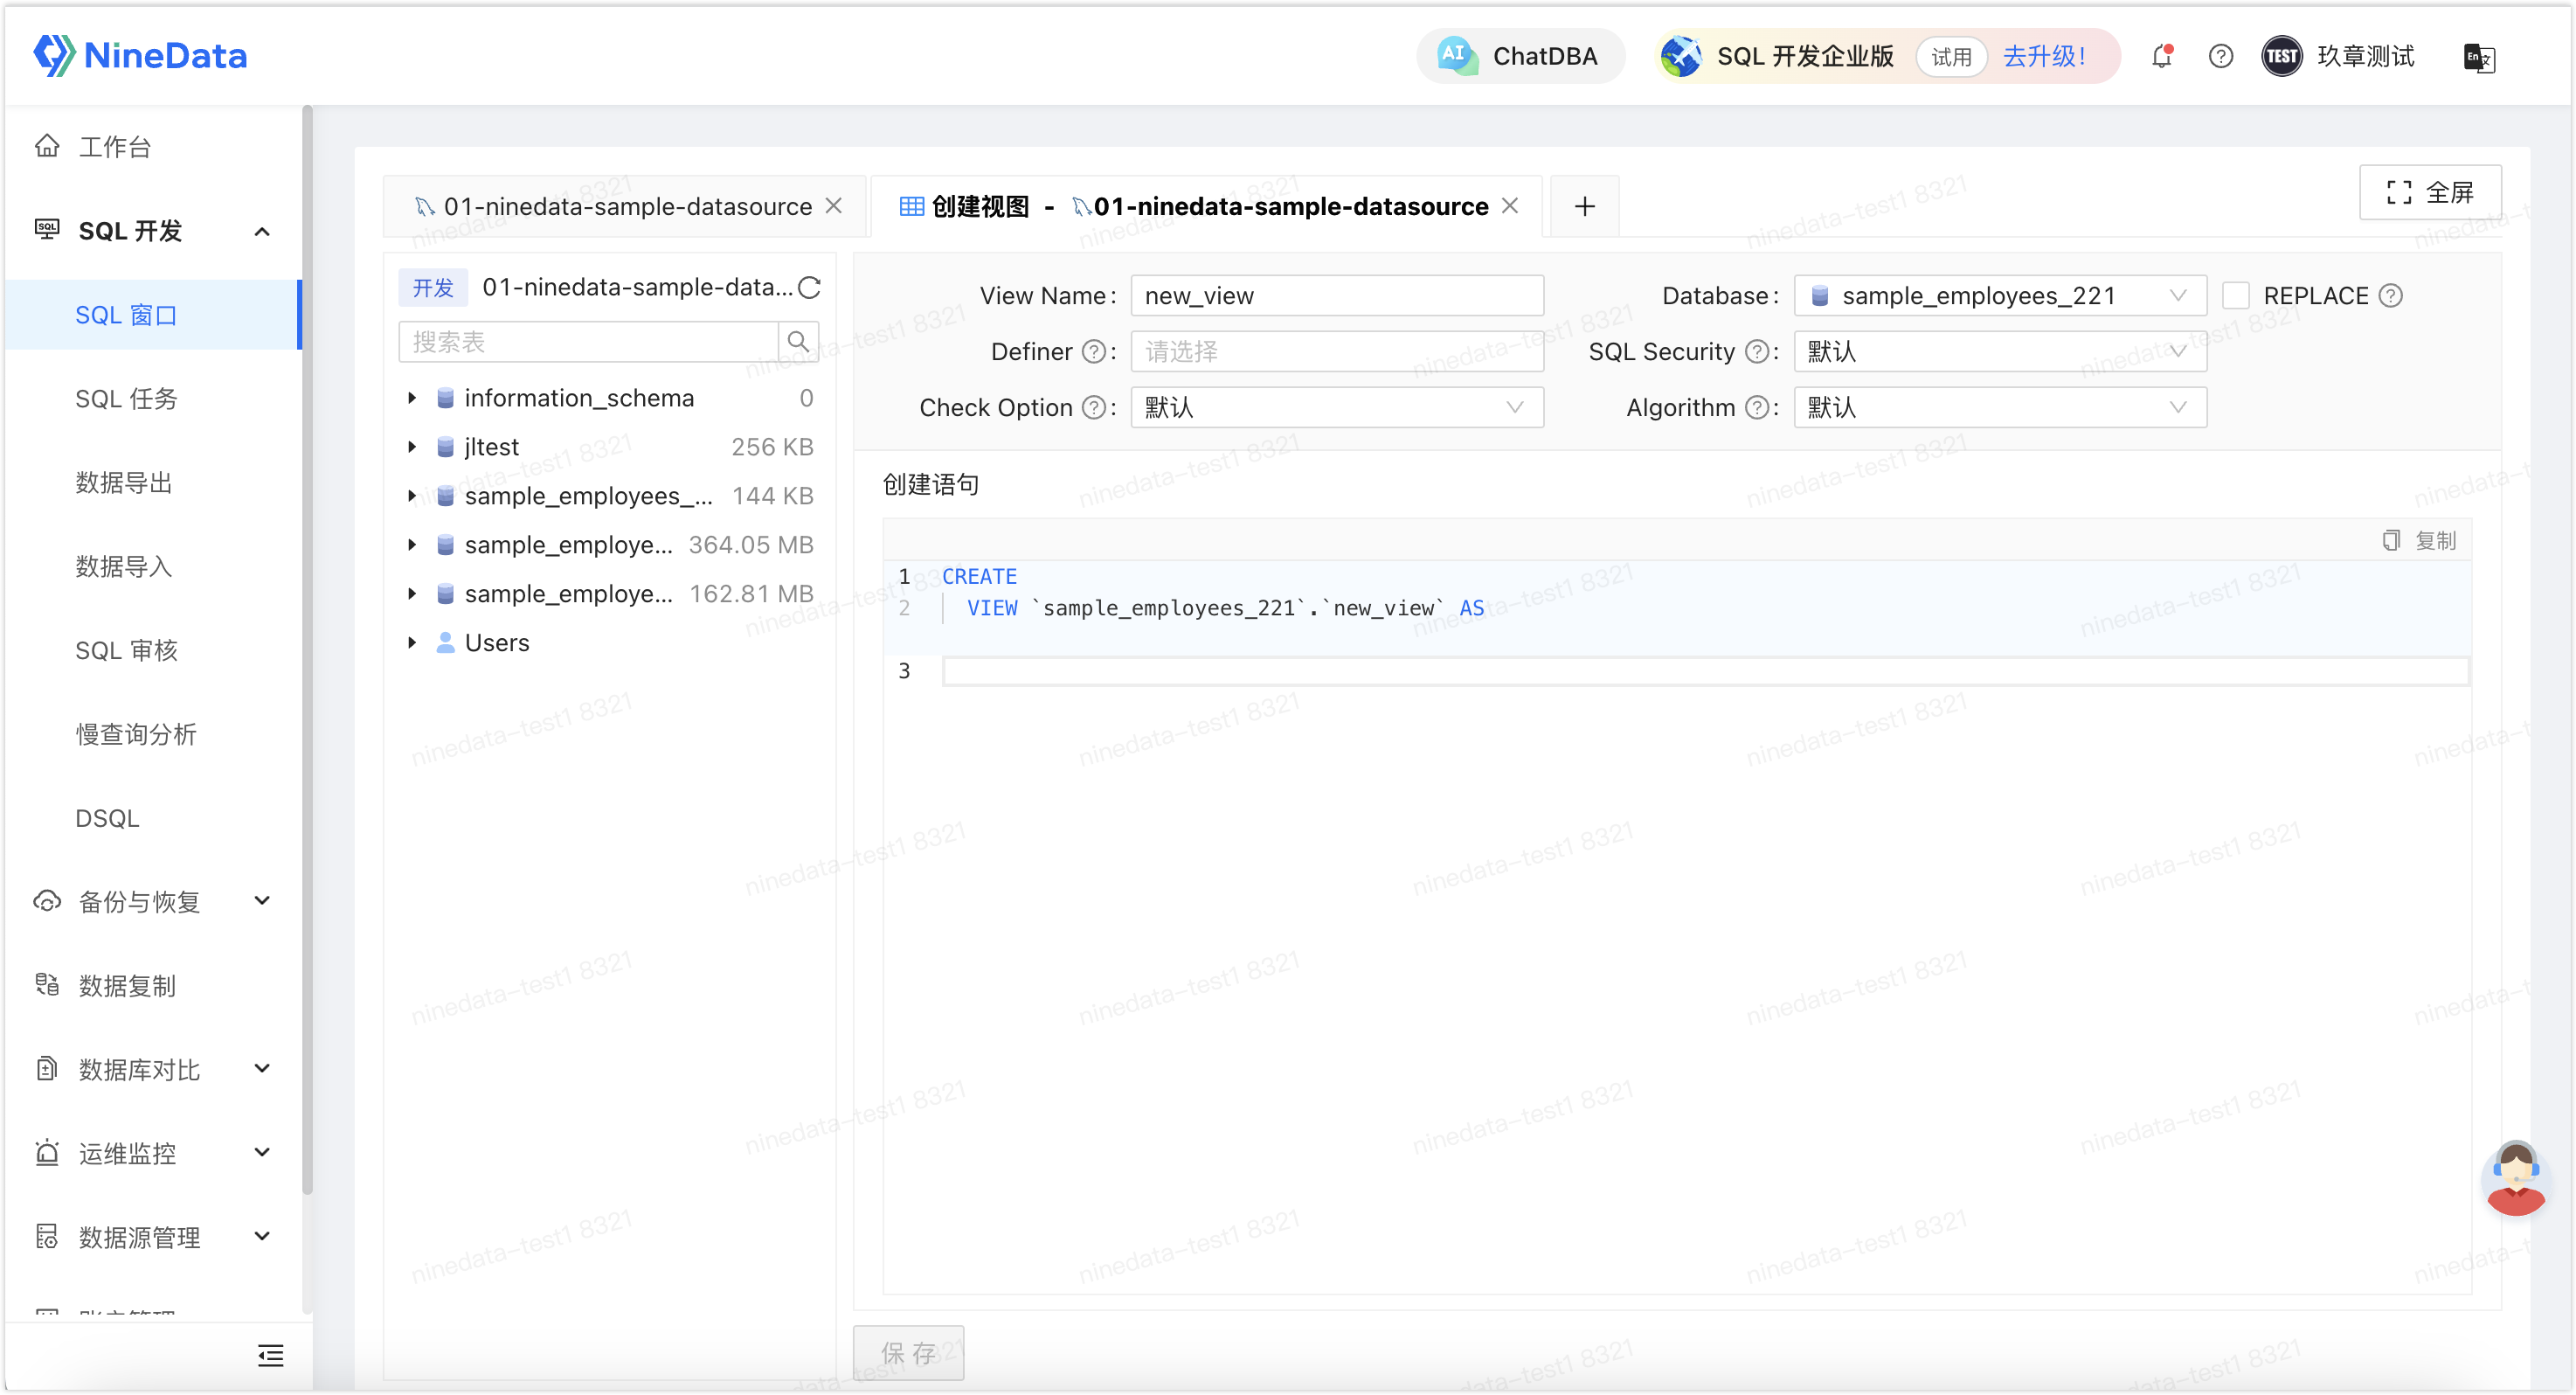This screenshot has width=2576, height=1395.
Task: Show help for REPLACE option
Action: tap(2390, 296)
